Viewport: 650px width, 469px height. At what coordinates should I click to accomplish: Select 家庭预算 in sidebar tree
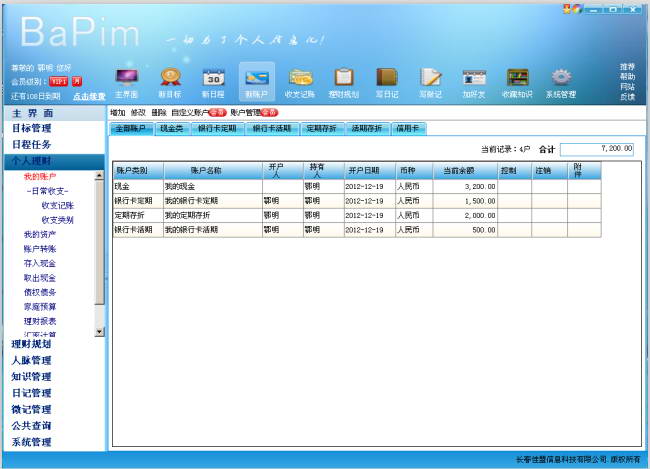40,307
